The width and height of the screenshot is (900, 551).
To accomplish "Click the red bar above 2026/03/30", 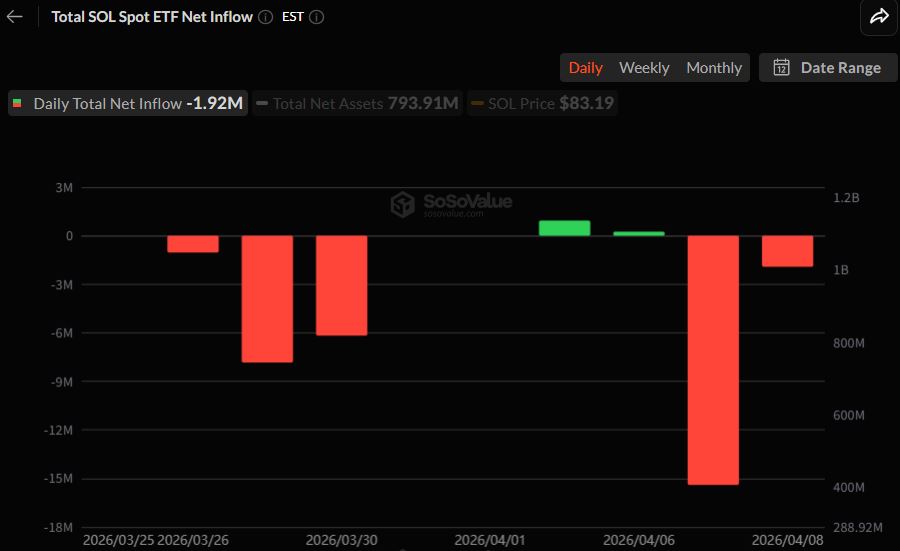I will 342,285.
